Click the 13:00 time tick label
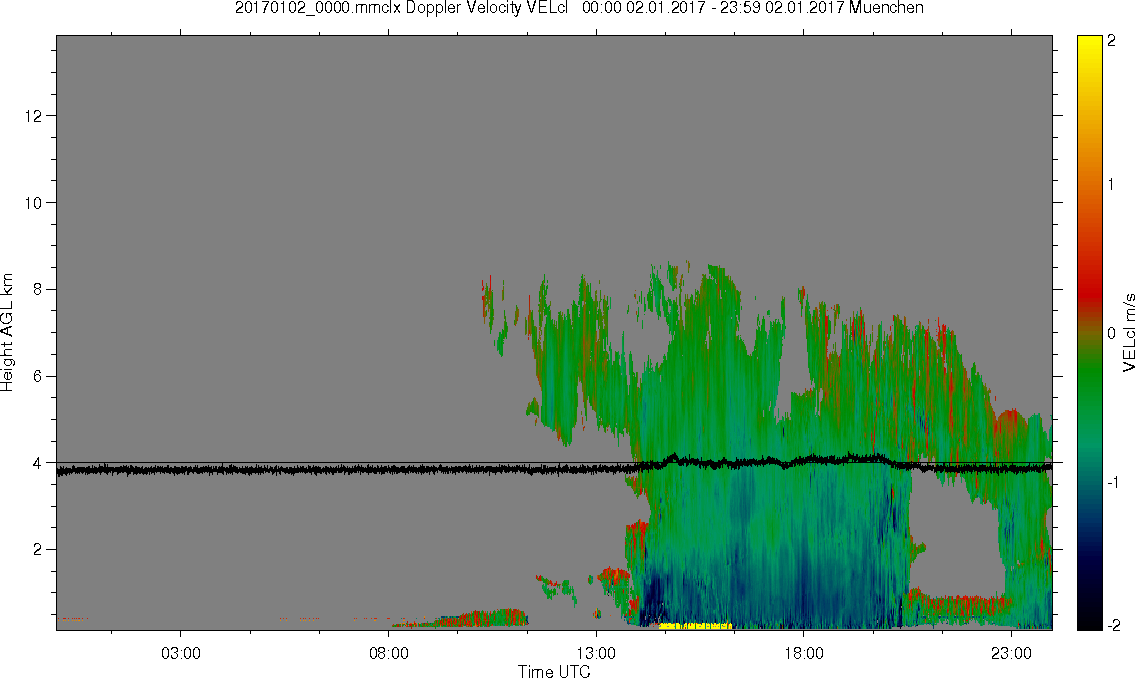This screenshot has height=678, width=1135. (x=596, y=653)
